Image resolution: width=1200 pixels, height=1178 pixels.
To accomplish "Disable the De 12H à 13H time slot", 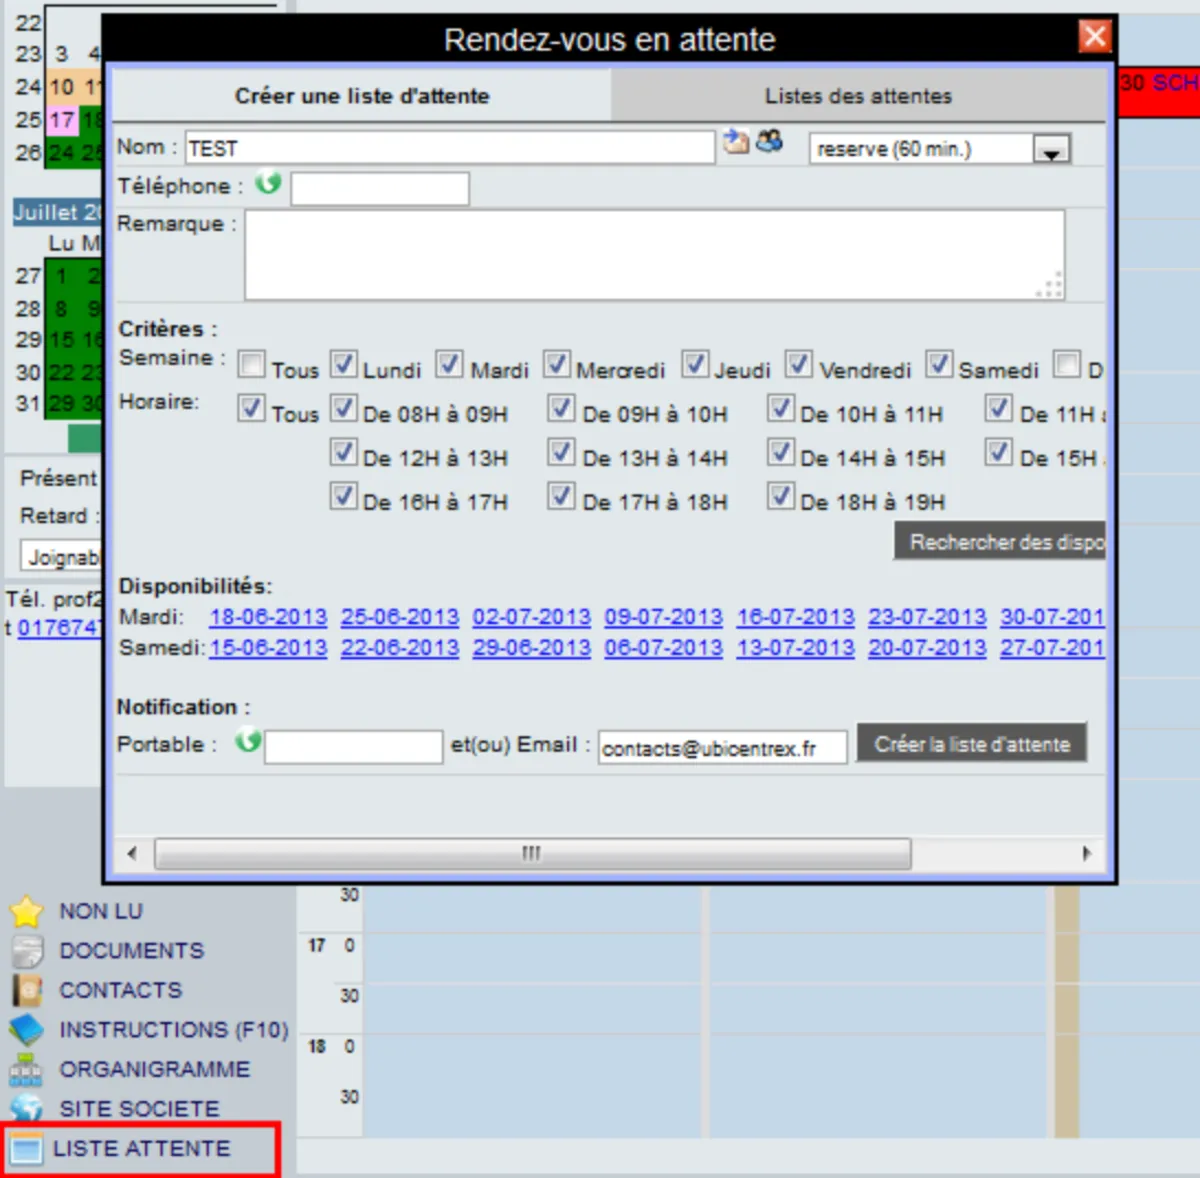I will pyautogui.click(x=343, y=452).
